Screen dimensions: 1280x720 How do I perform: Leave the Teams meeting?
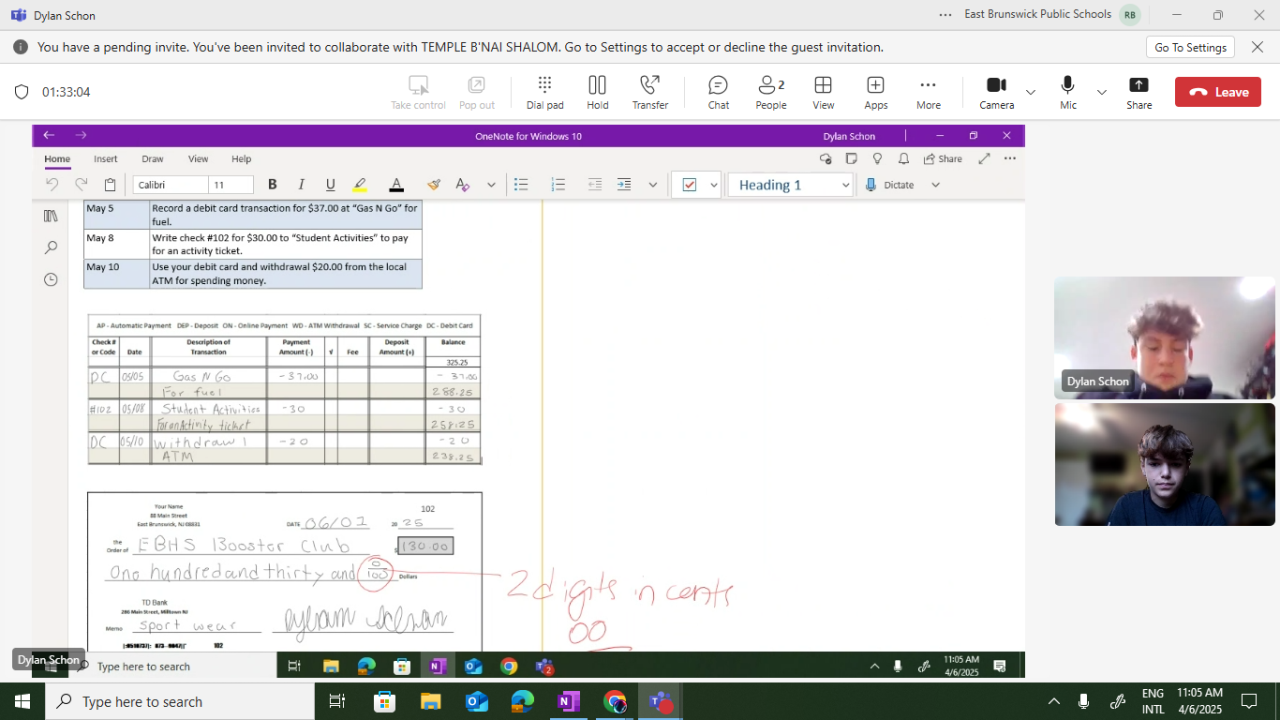point(1218,92)
